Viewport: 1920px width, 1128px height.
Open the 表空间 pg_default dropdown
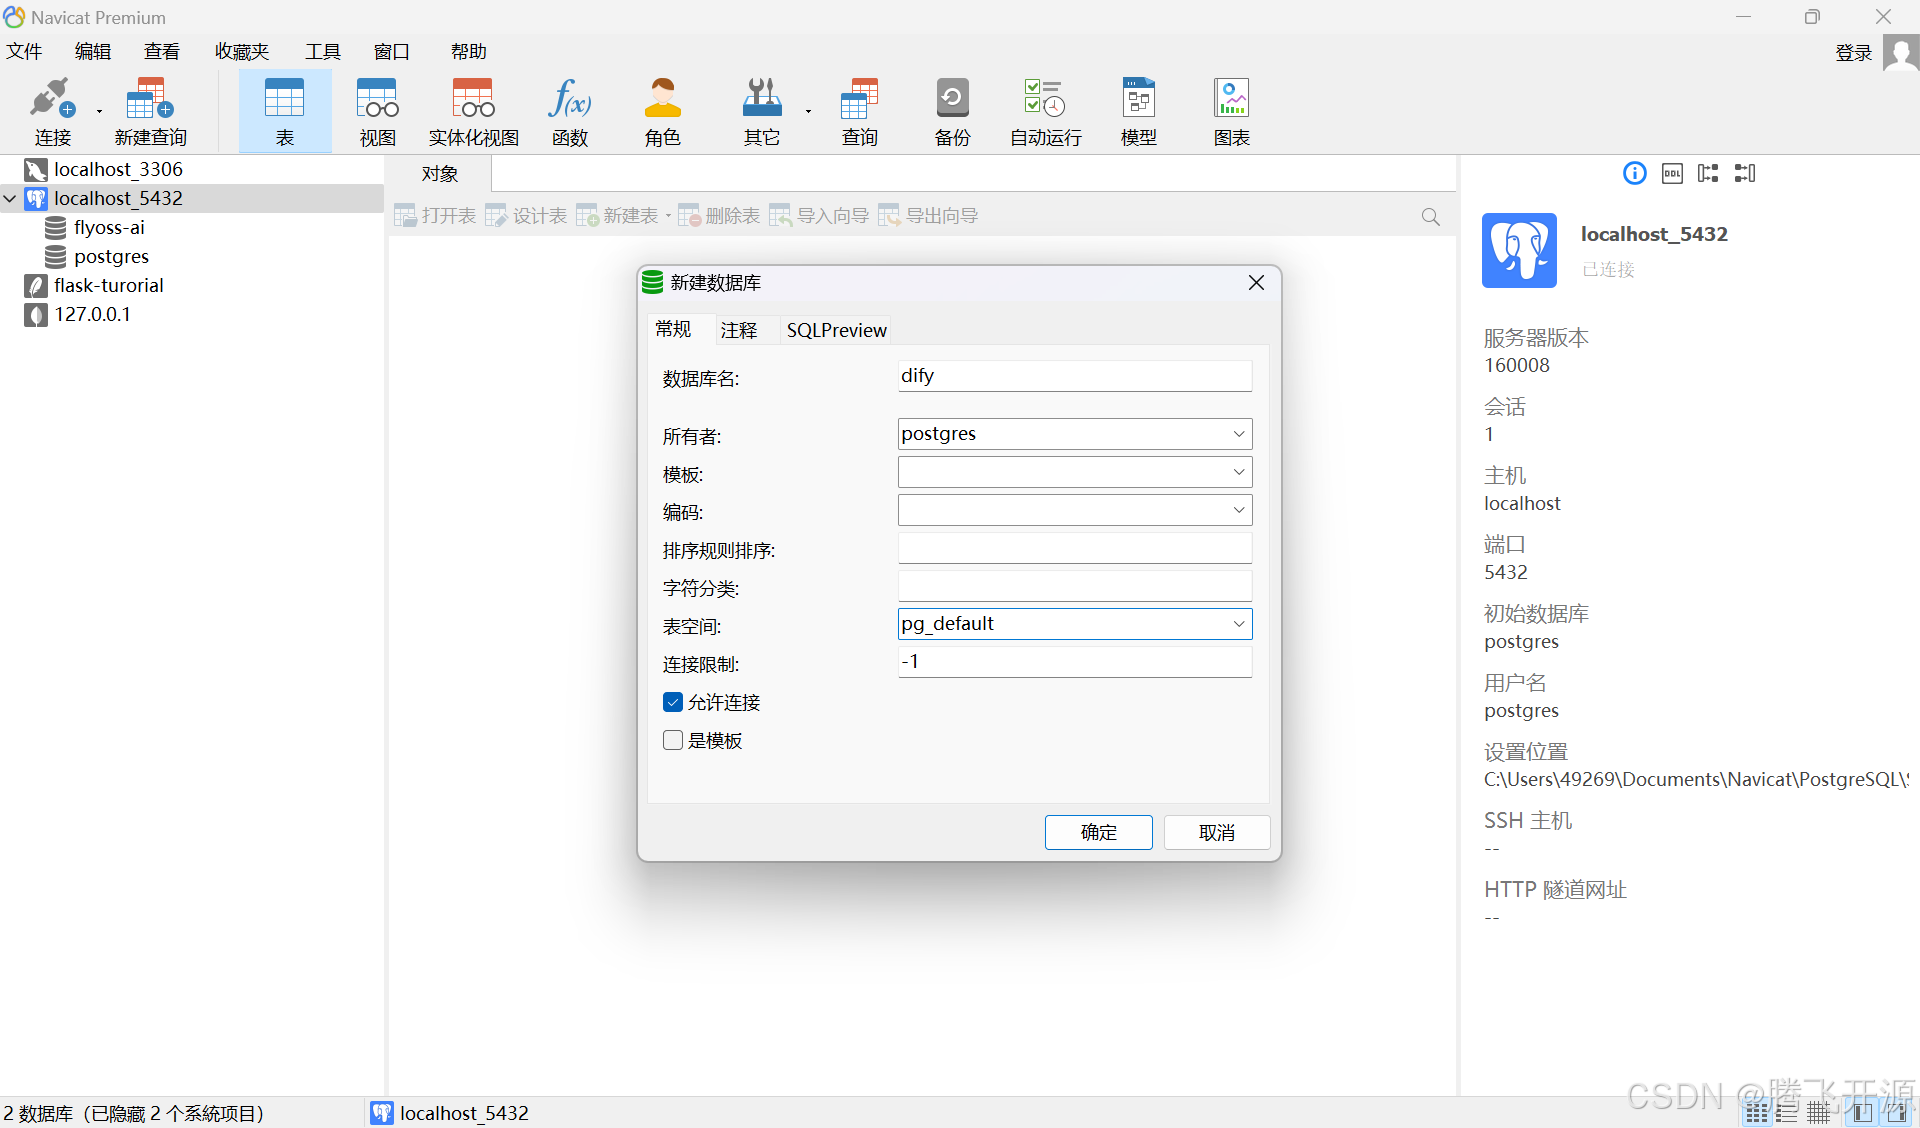tap(1238, 624)
